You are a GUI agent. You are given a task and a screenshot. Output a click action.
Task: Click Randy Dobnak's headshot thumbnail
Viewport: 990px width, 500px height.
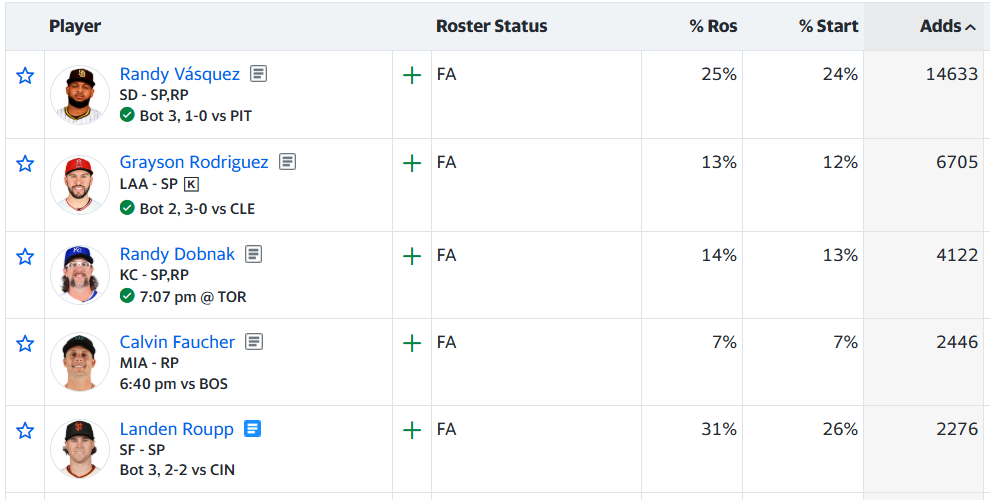tap(80, 275)
